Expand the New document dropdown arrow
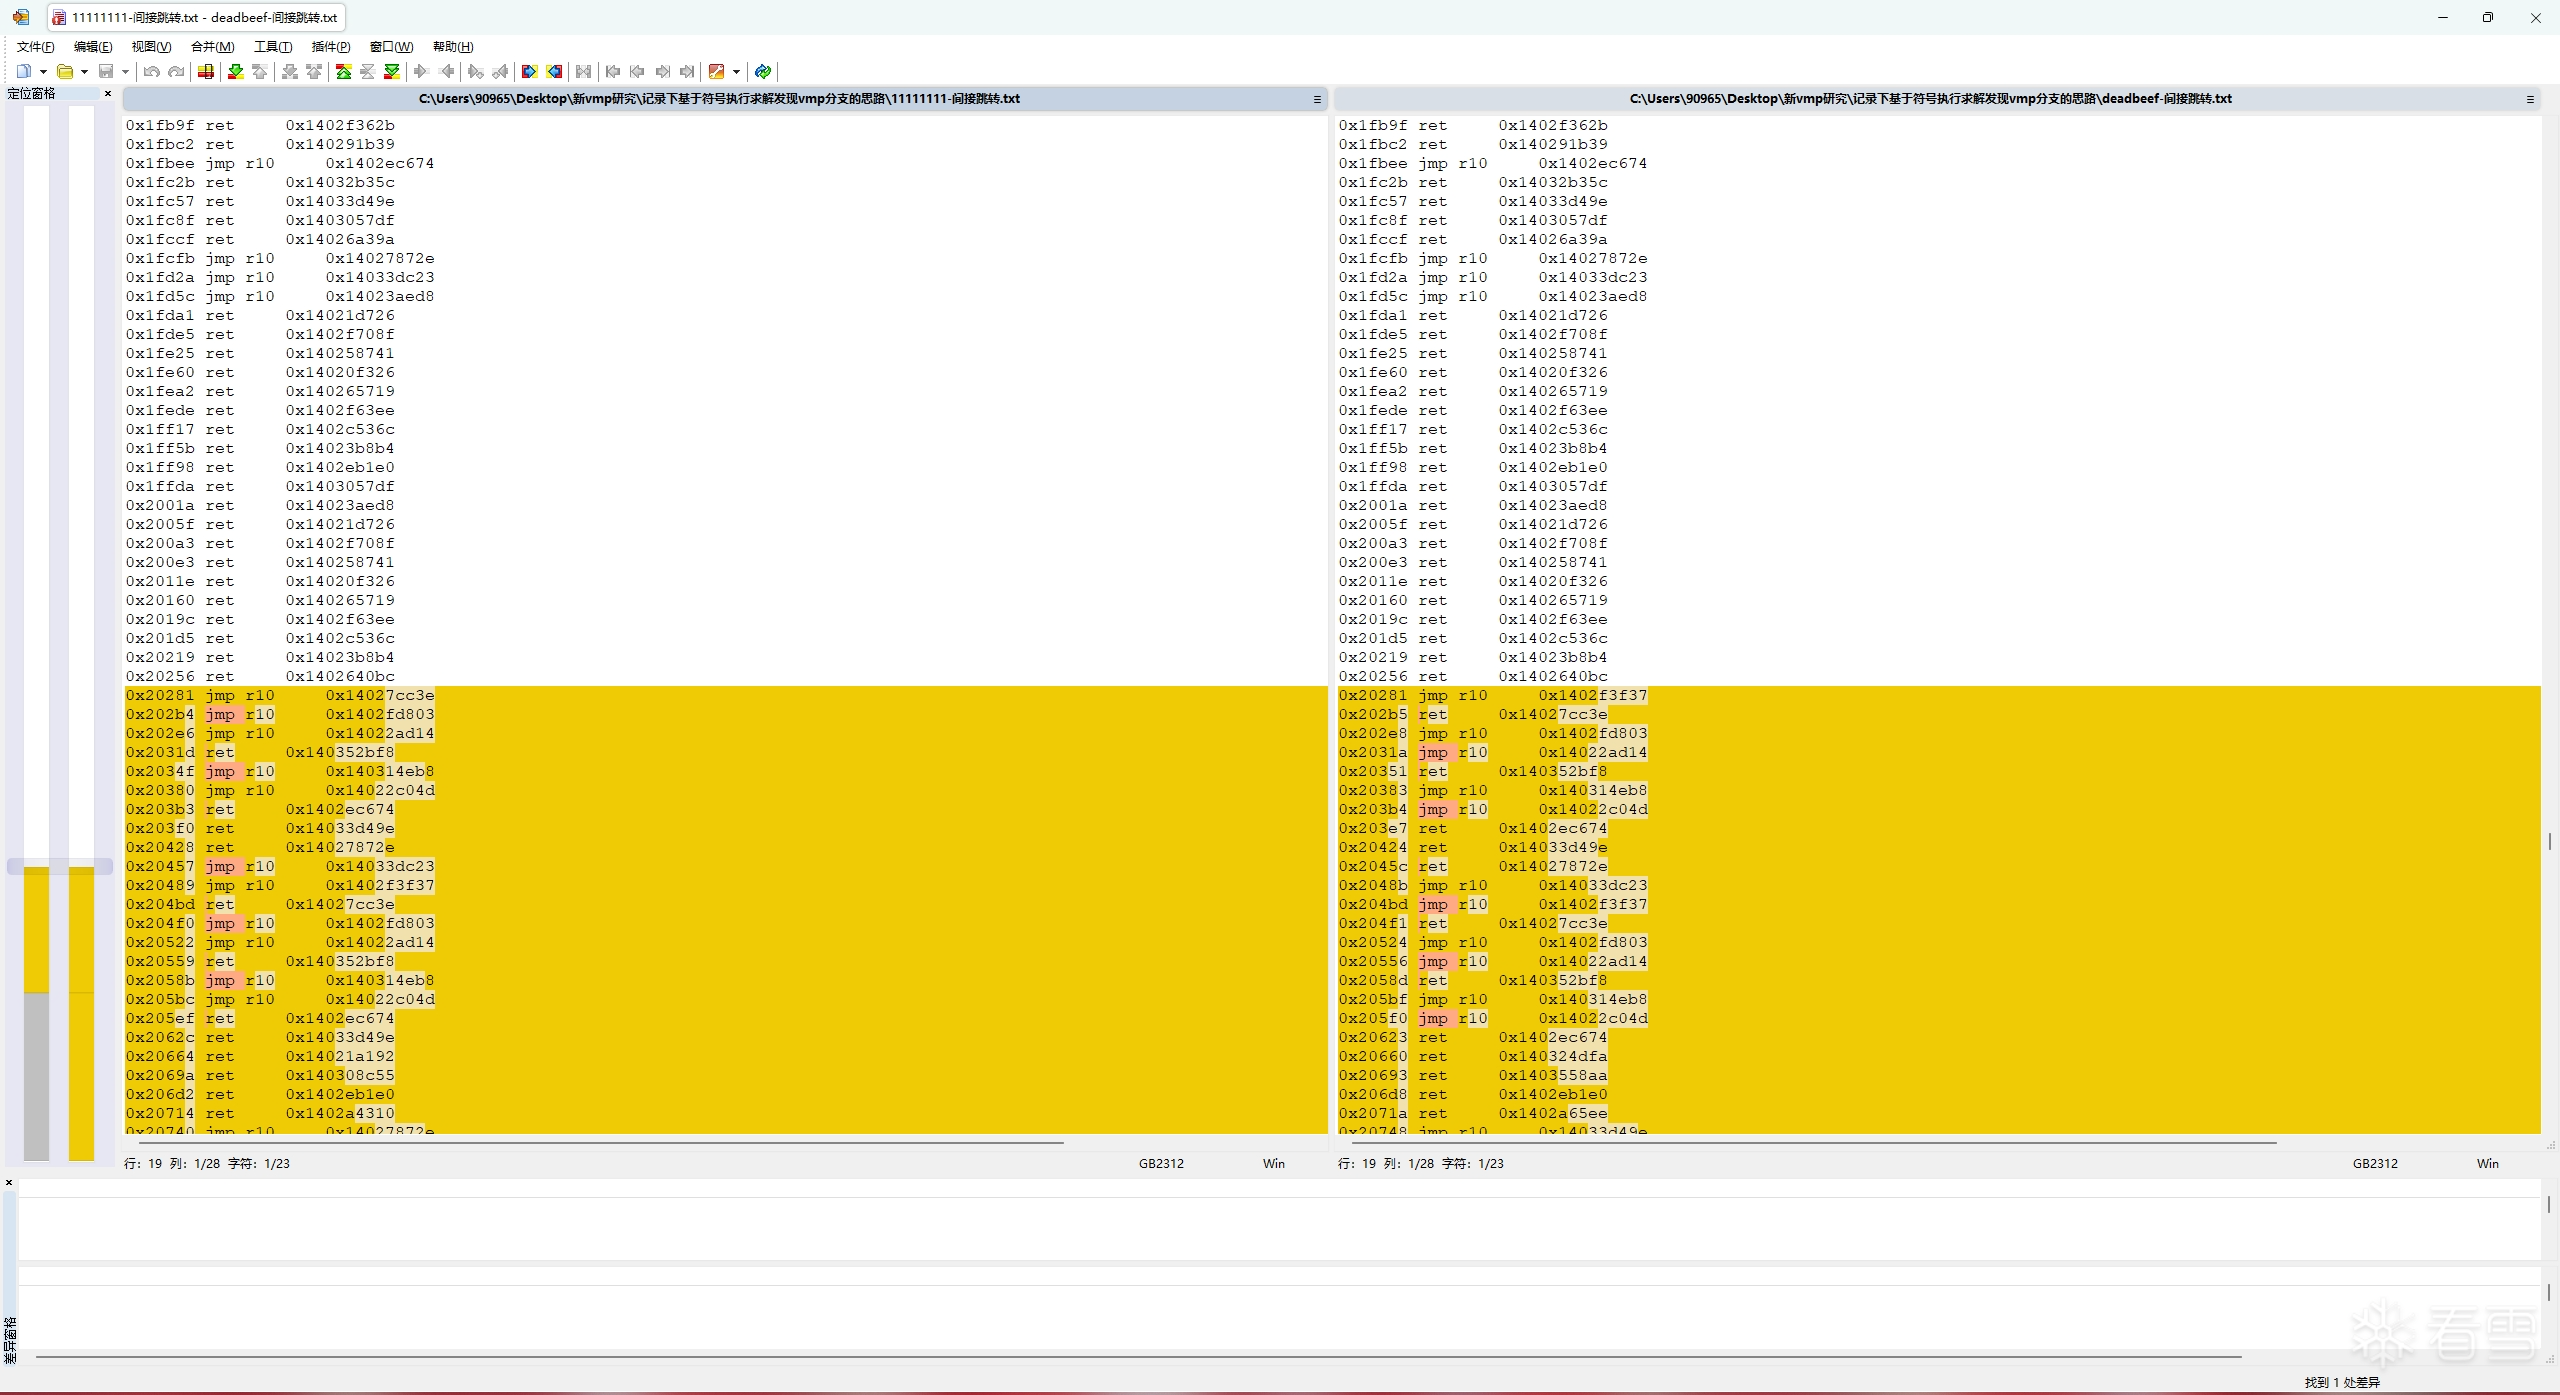The height and width of the screenshot is (1395, 2560). point(43,71)
